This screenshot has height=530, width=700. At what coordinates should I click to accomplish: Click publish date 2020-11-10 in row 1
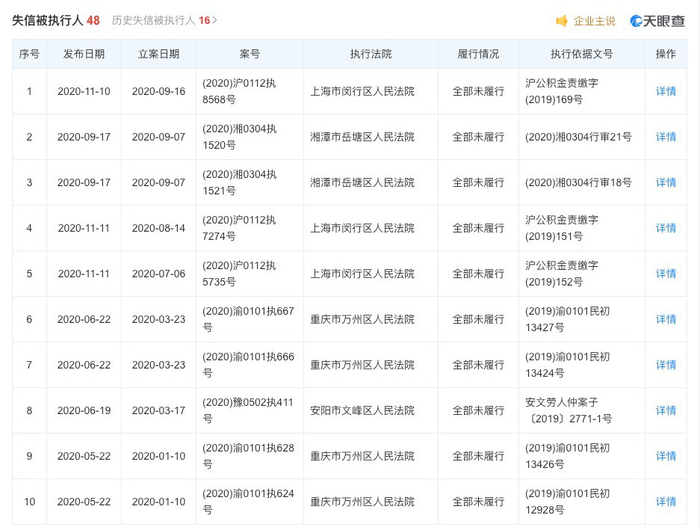tap(84, 91)
